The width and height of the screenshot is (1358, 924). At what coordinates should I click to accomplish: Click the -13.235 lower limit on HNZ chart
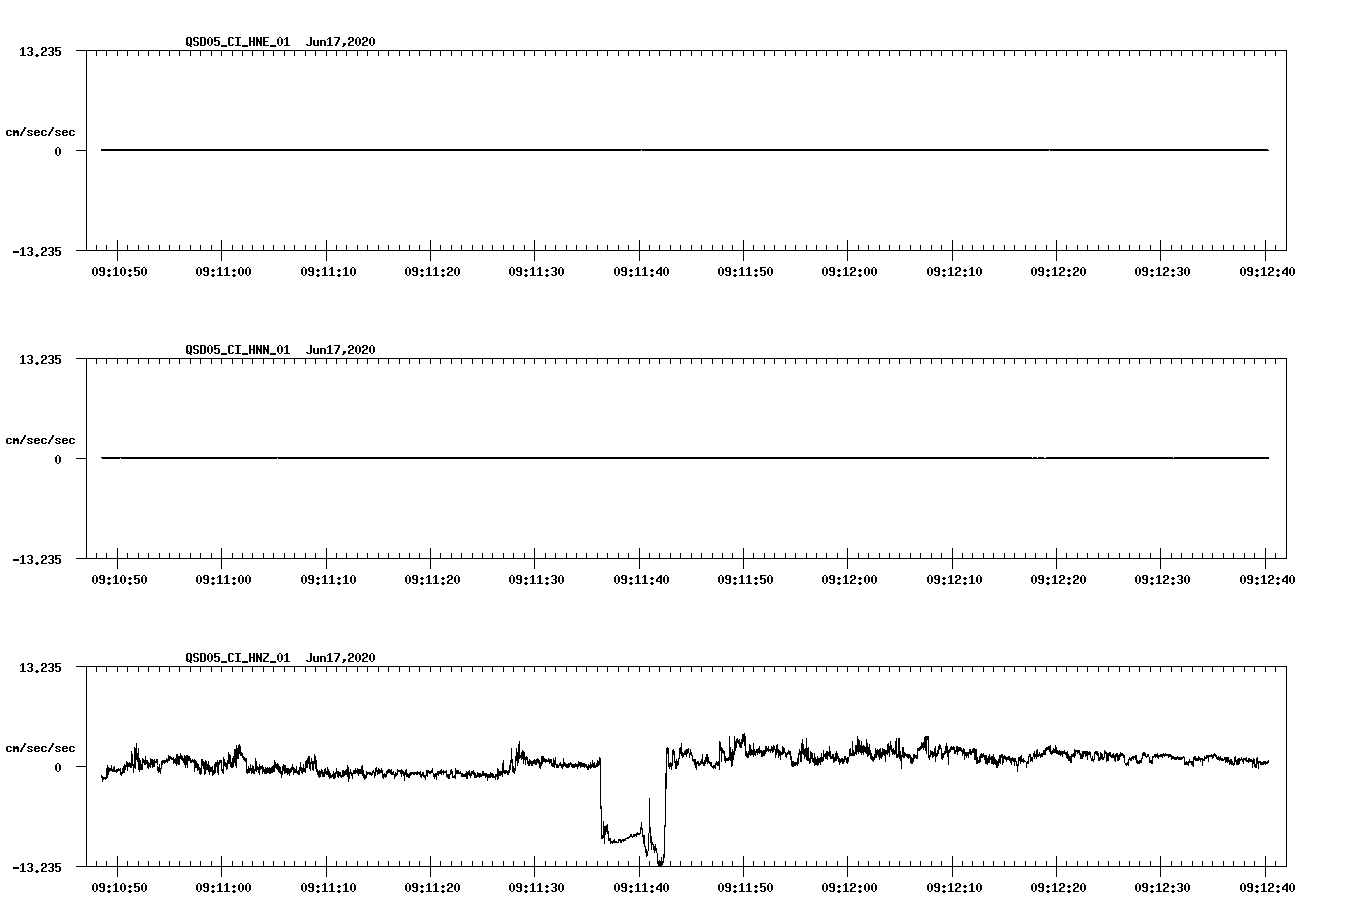(x=37, y=868)
